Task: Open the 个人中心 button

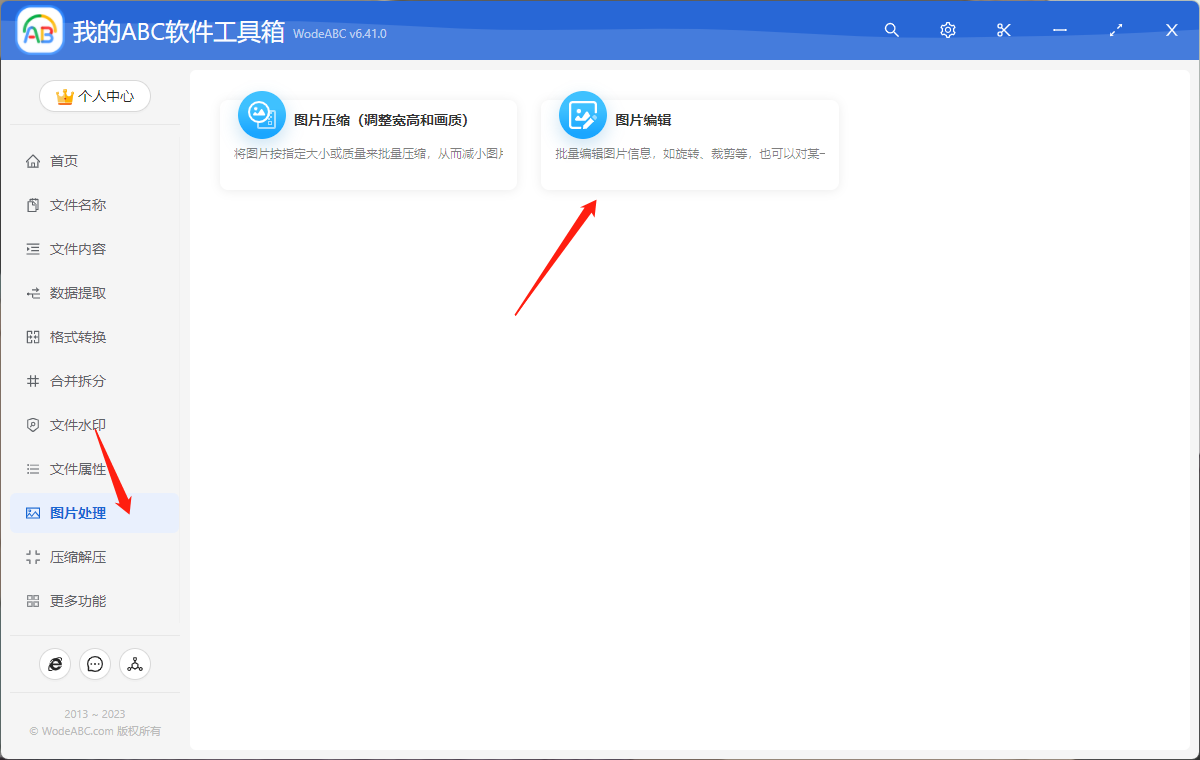Action: pos(94,96)
